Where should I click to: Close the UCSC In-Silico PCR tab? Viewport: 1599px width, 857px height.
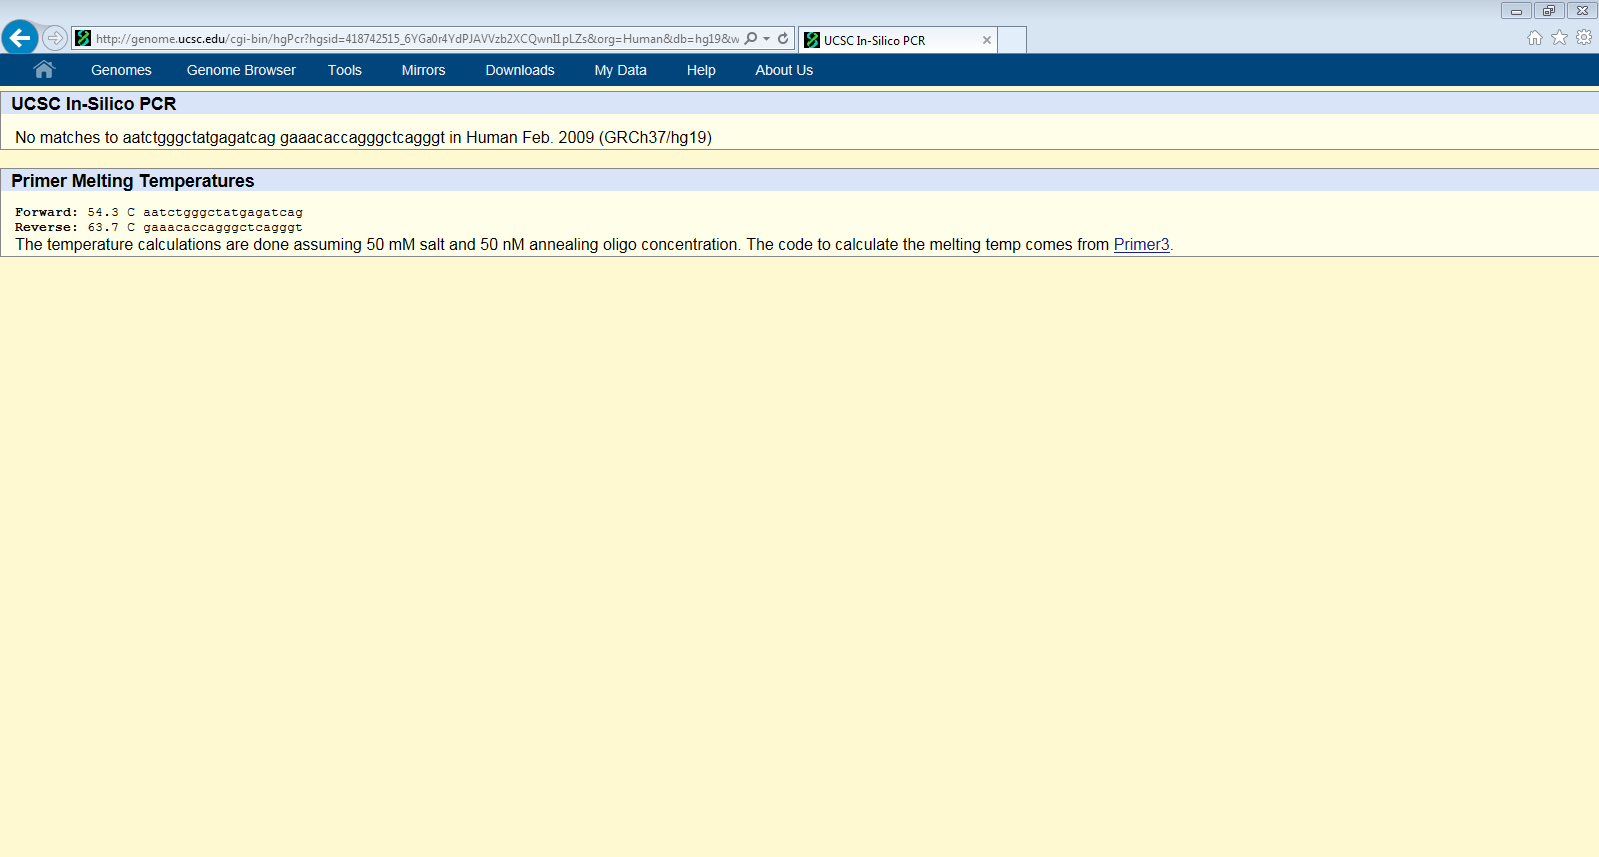[987, 40]
